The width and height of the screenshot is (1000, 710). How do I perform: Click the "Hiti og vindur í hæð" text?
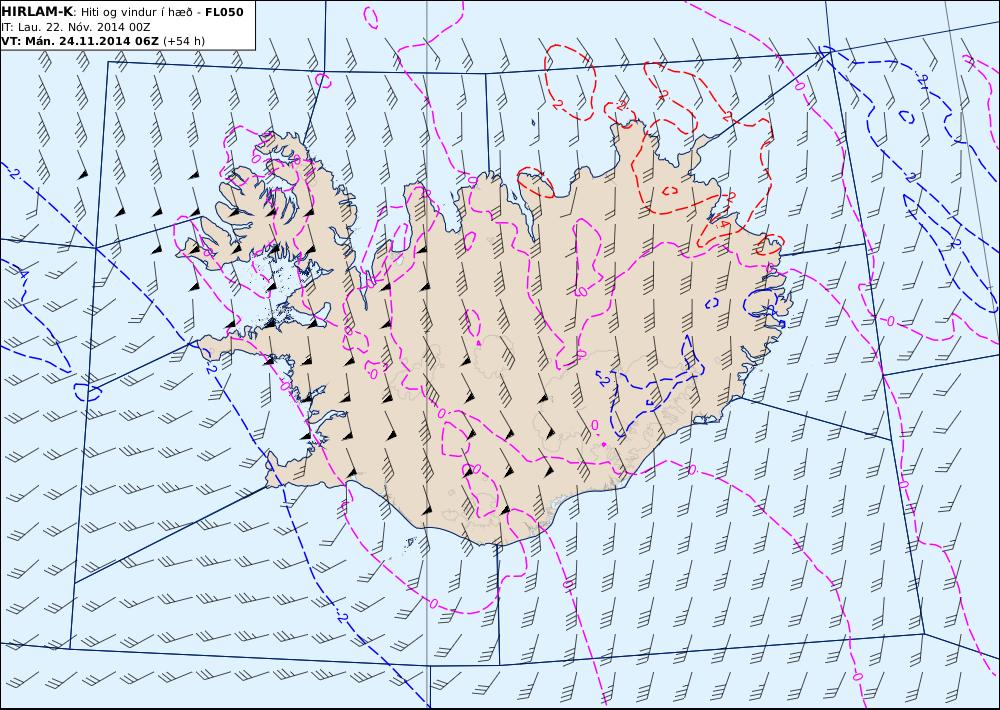click(136, 12)
